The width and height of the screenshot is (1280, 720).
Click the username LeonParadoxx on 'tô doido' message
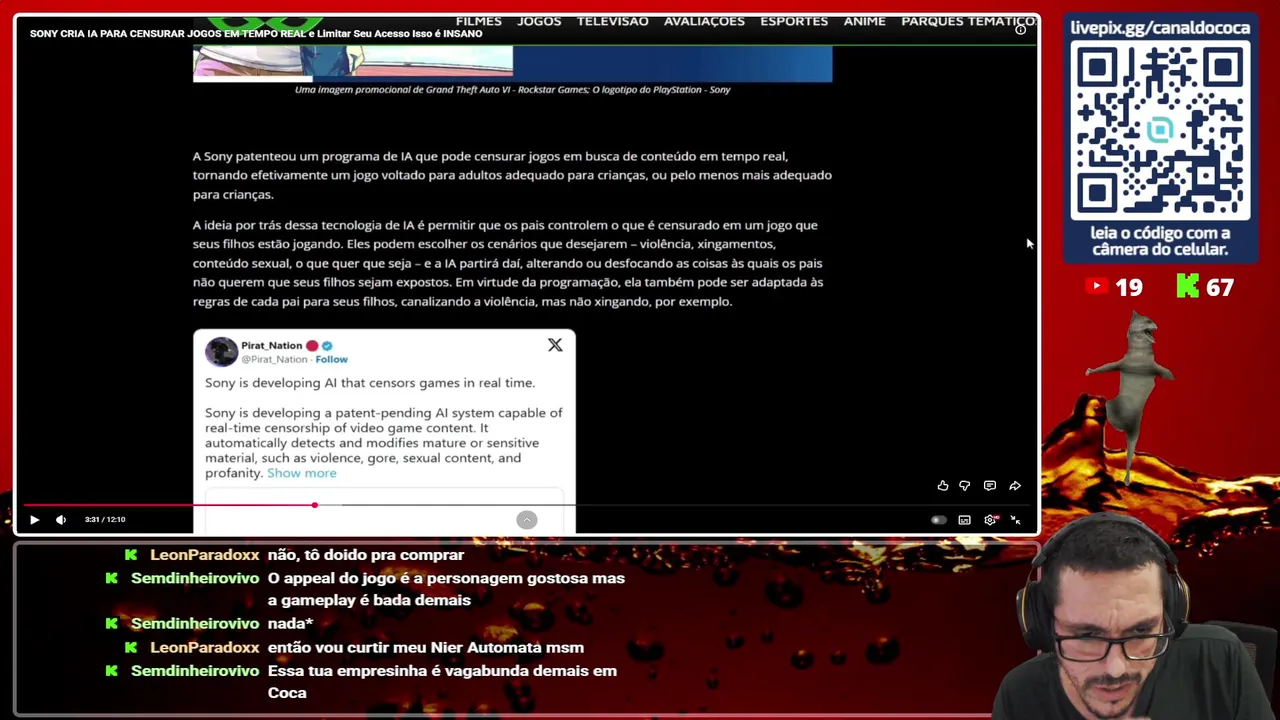tap(204, 555)
